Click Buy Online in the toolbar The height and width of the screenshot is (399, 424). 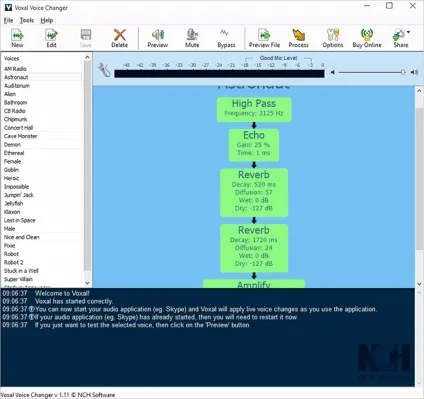click(x=367, y=38)
